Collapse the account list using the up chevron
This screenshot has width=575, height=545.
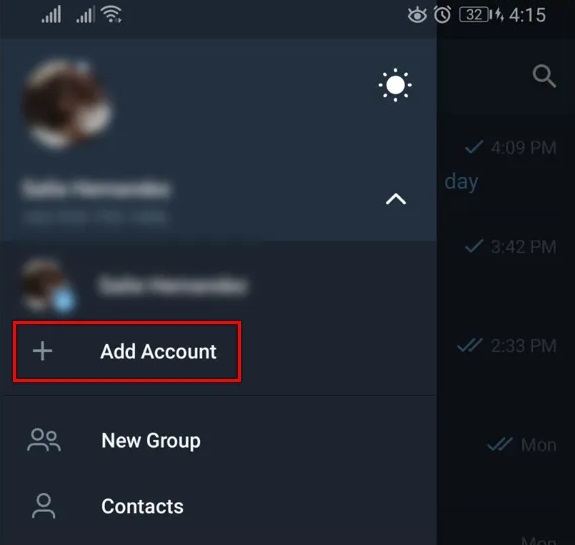click(396, 199)
